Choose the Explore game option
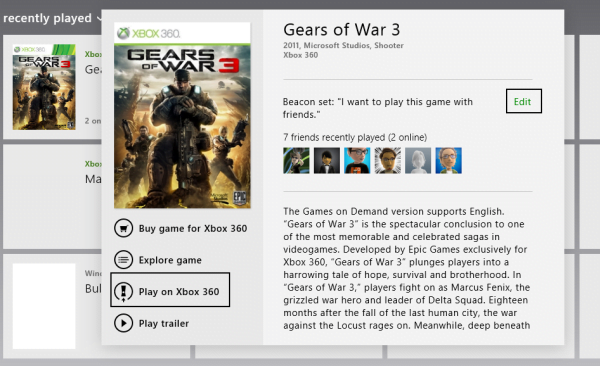The width and height of the screenshot is (600, 366). [158, 260]
